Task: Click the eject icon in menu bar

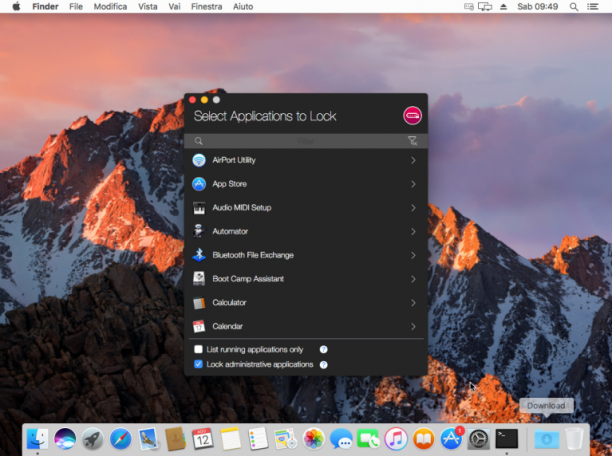Action: pyautogui.click(x=503, y=7)
